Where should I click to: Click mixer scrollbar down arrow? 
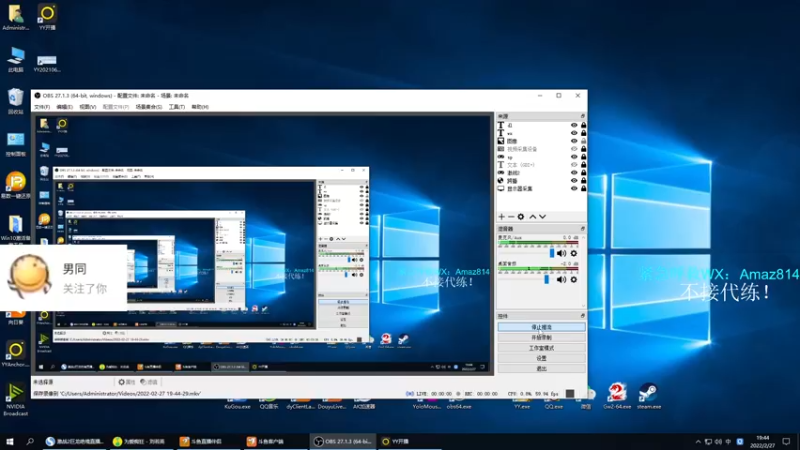(584, 306)
